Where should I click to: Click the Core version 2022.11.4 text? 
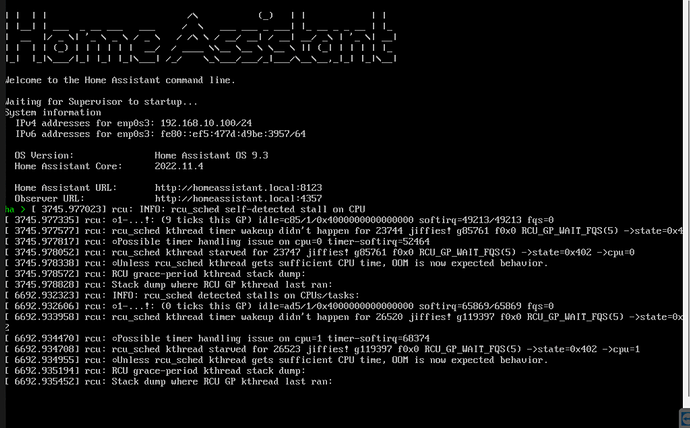click(179, 166)
